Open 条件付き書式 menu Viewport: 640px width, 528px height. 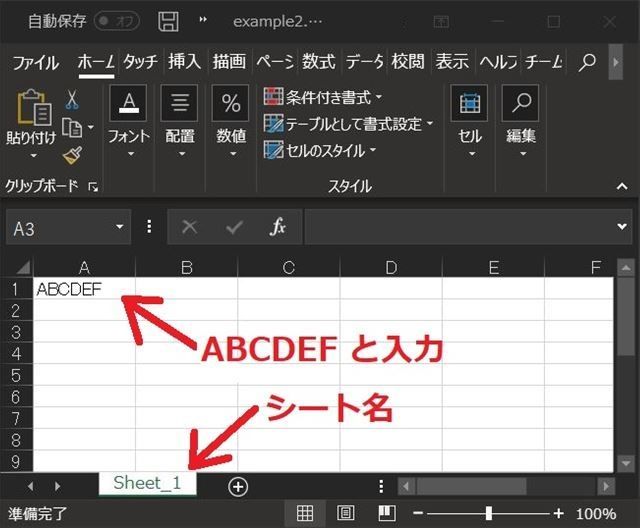pyautogui.click(x=323, y=97)
